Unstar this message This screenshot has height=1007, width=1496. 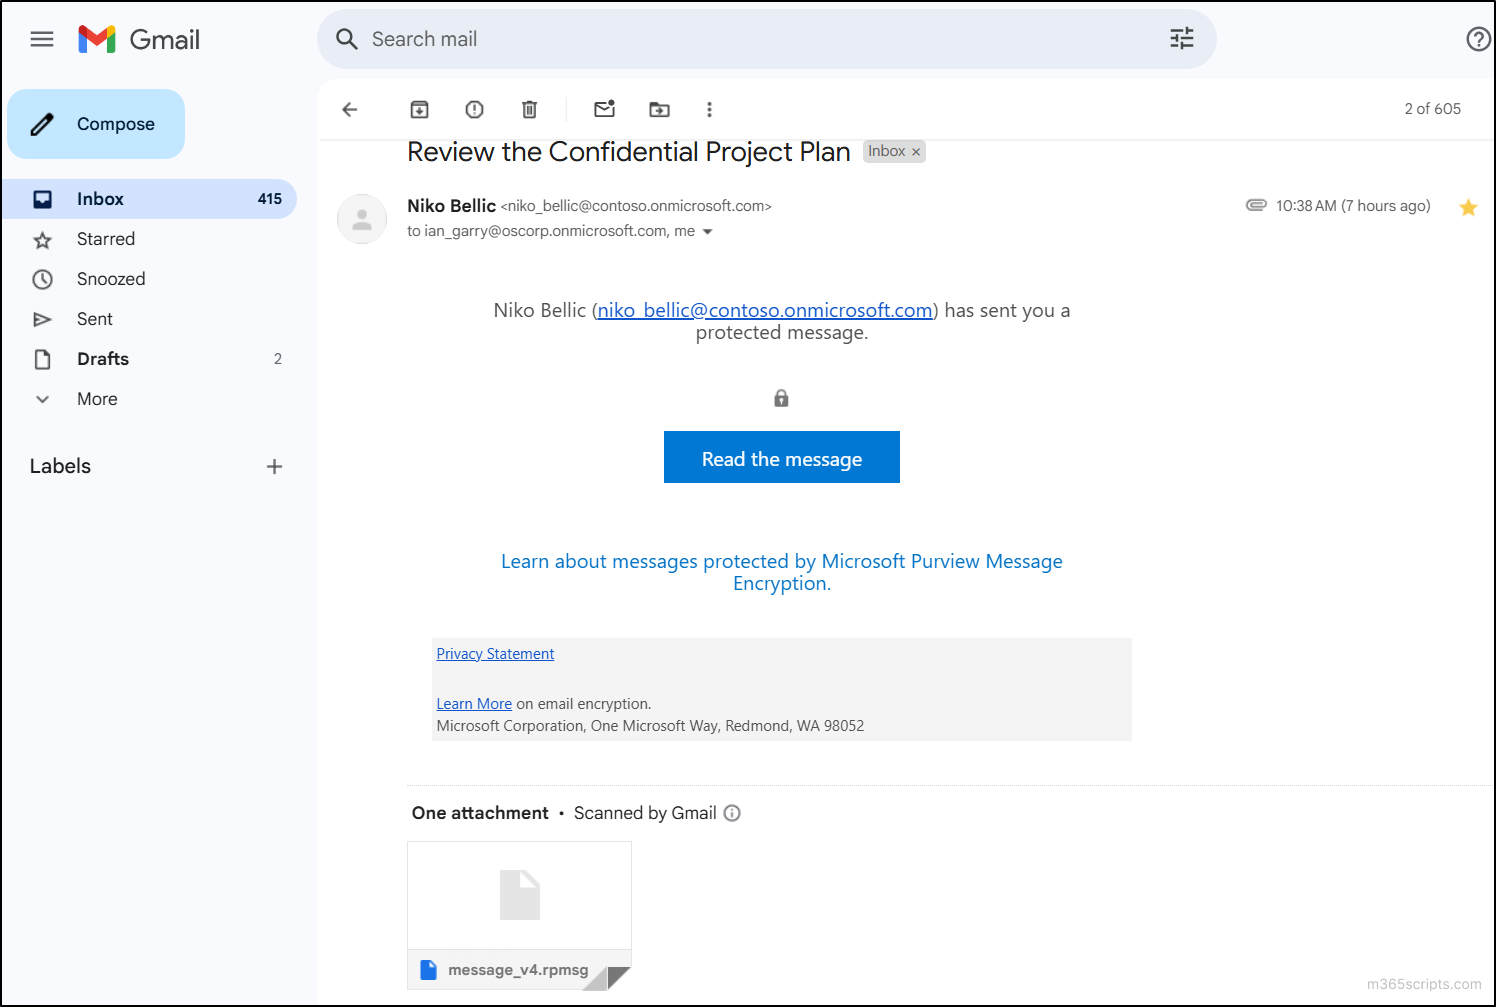1468,207
